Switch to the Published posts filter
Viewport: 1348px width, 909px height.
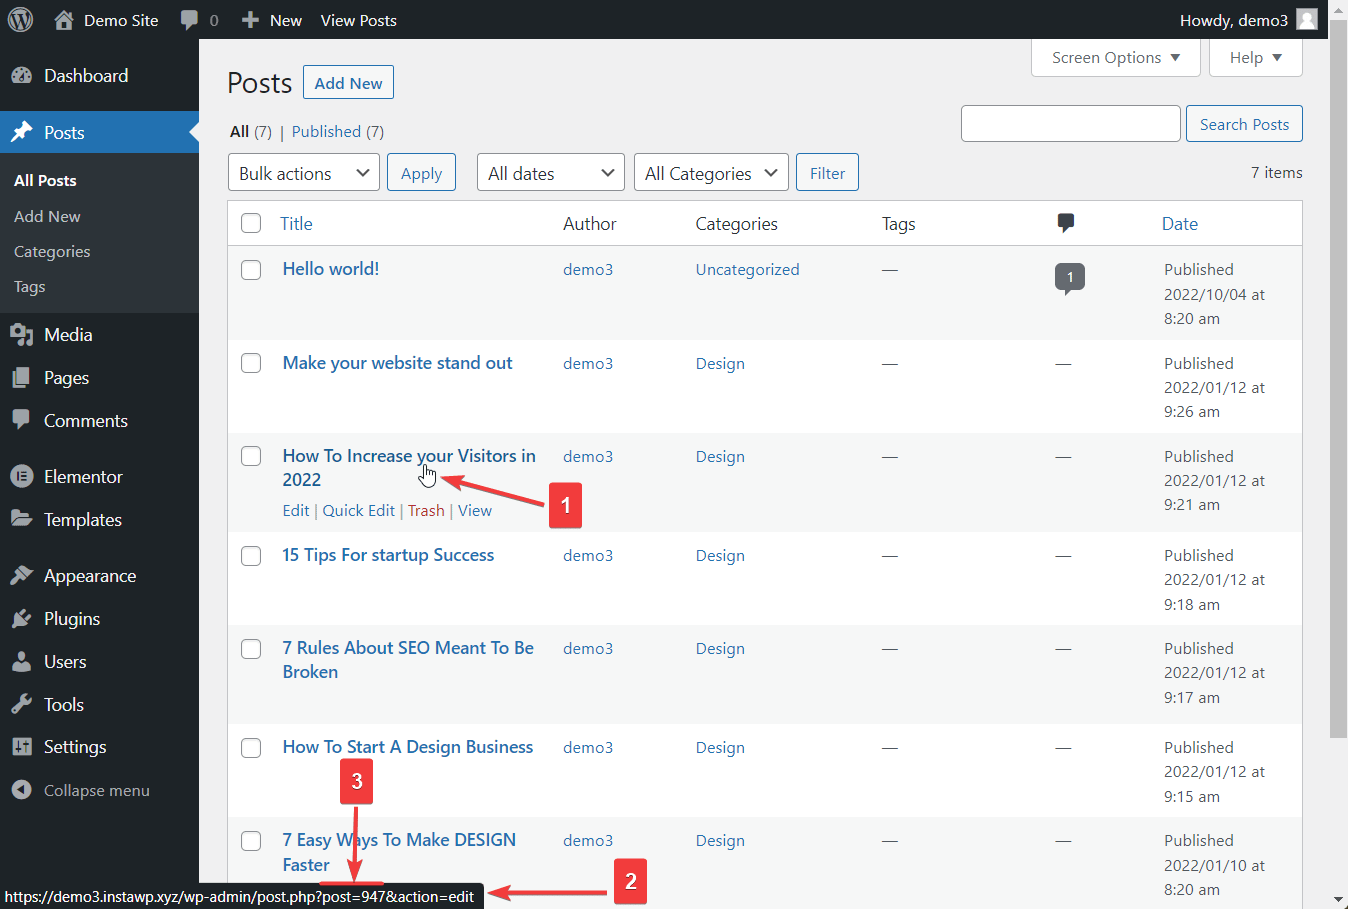(x=326, y=131)
